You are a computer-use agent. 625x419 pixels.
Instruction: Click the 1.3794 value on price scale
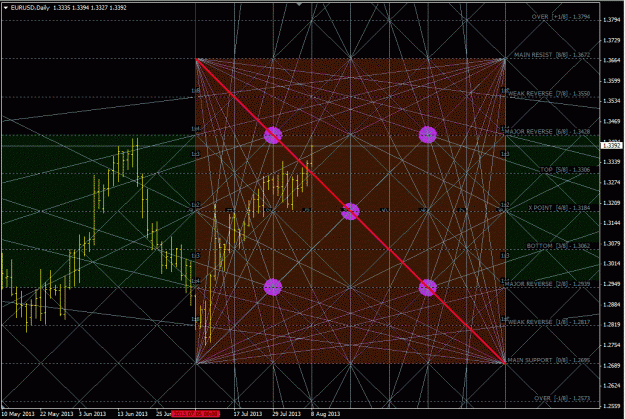click(612, 20)
